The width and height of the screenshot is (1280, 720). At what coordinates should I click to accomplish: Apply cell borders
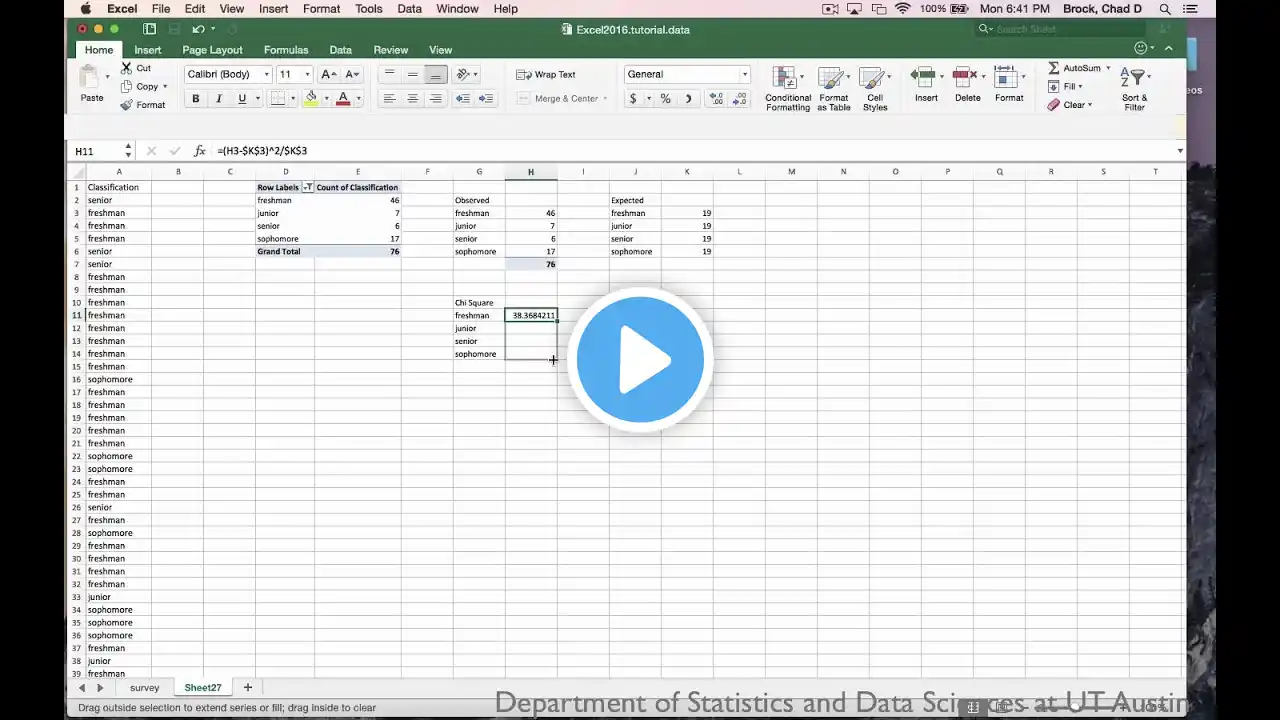click(278, 98)
